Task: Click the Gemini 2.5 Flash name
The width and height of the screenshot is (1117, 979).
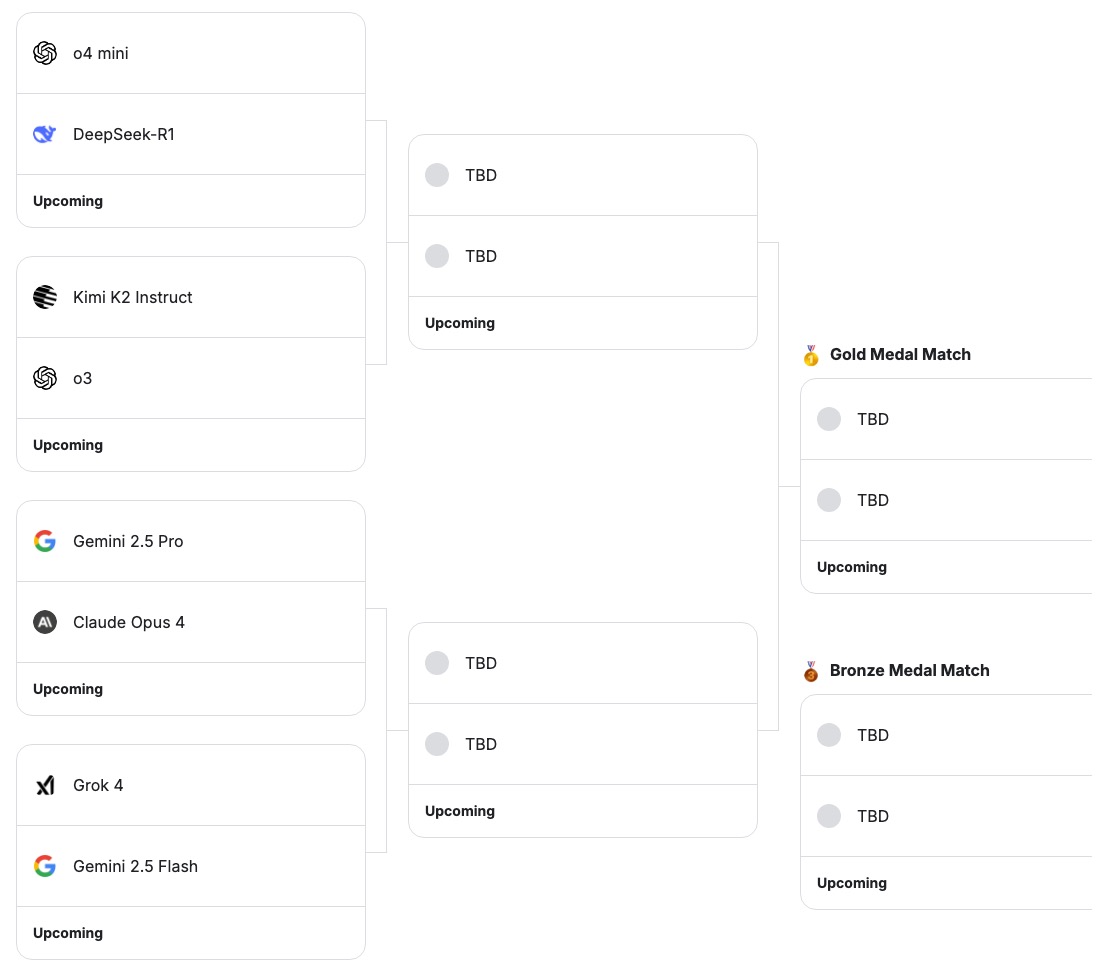Action: [135, 866]
